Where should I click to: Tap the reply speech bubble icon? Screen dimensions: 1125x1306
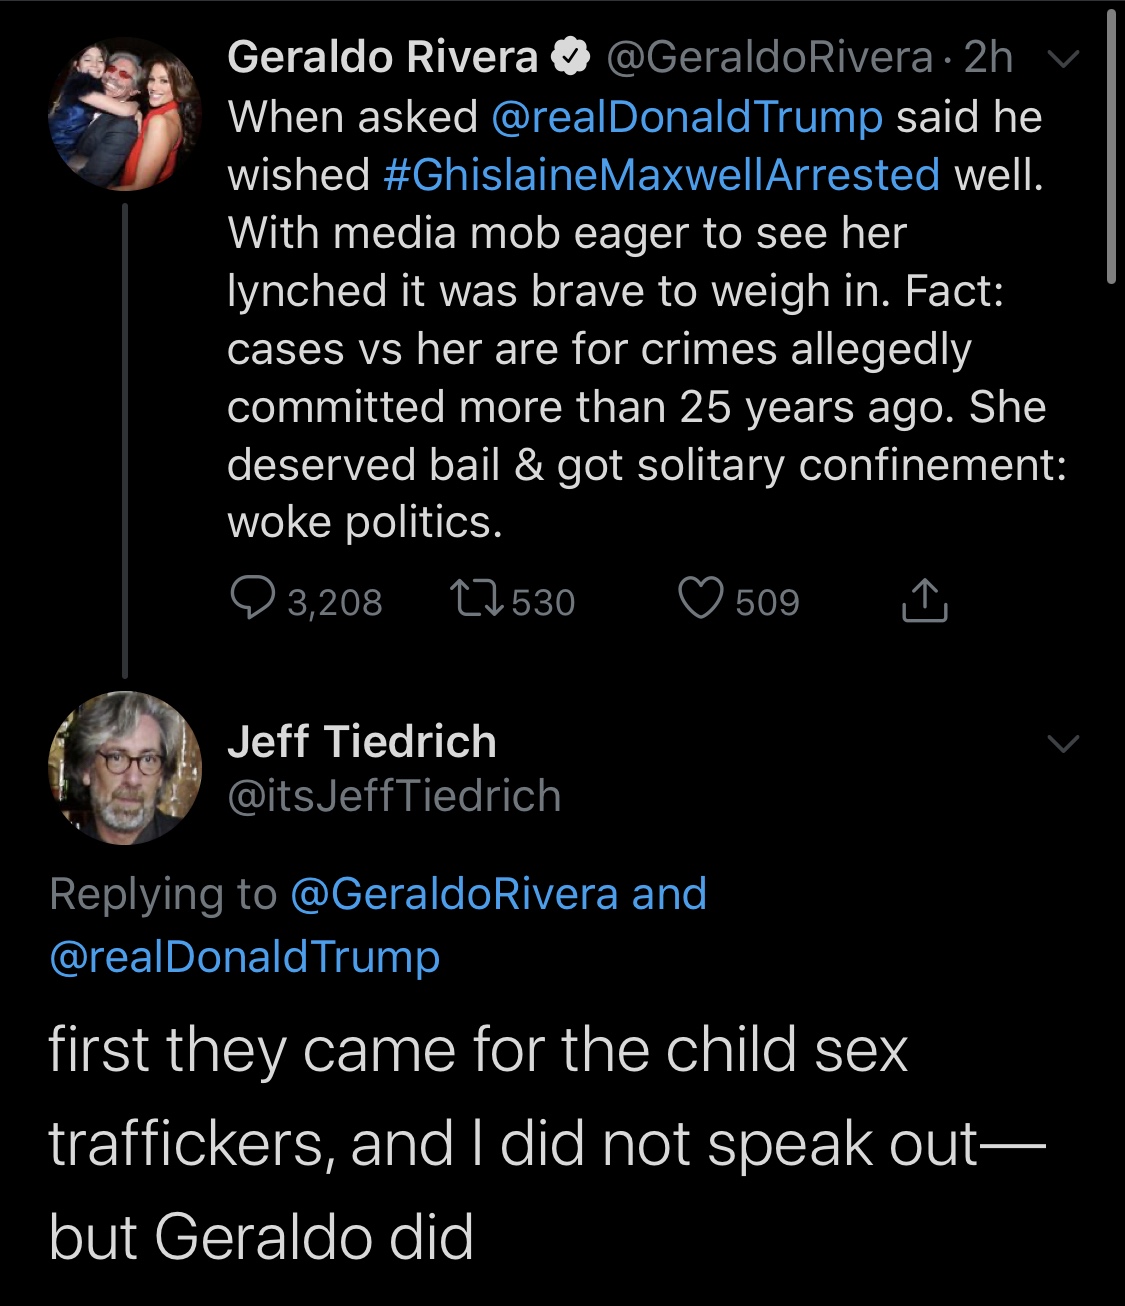pyautogui.click(x=253, y=599)
